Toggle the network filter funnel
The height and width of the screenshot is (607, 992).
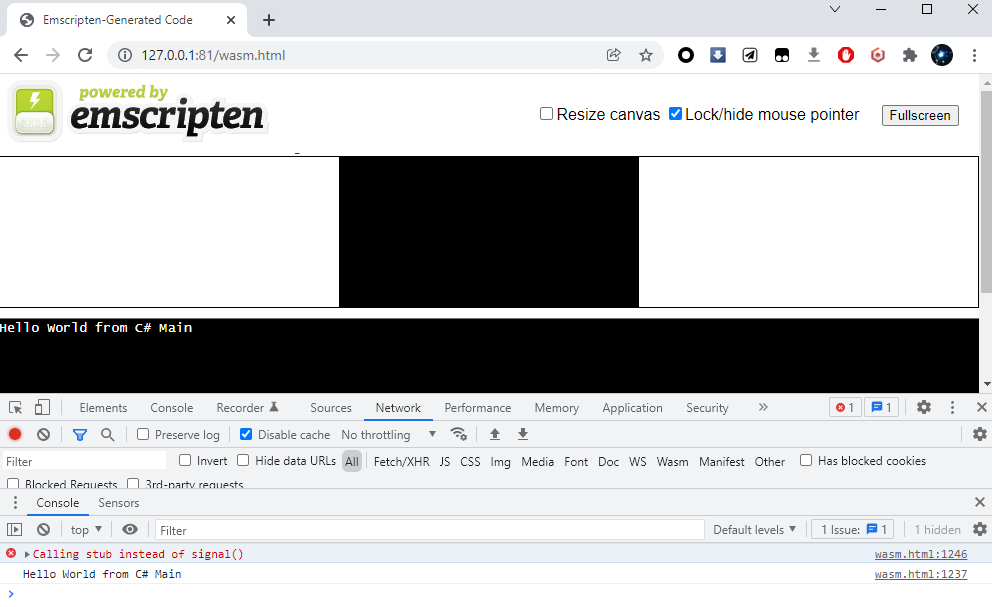[x=80, y=434]
